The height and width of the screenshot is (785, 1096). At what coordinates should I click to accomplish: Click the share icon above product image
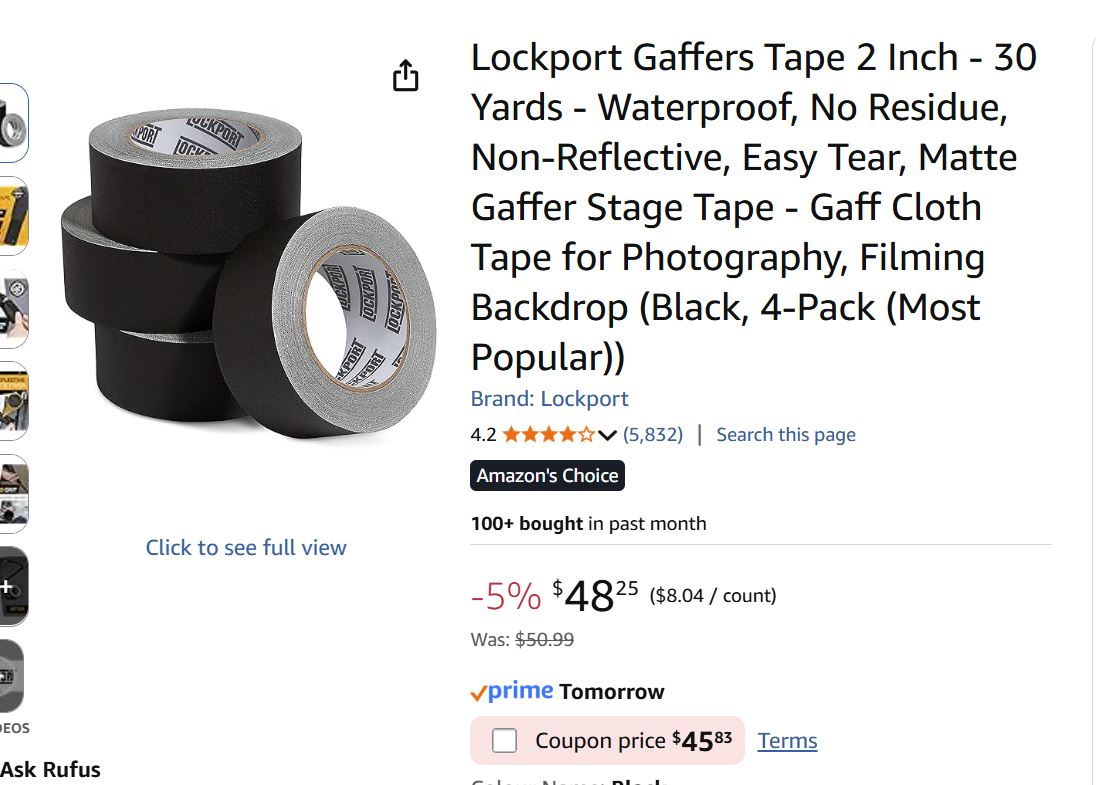405,76
